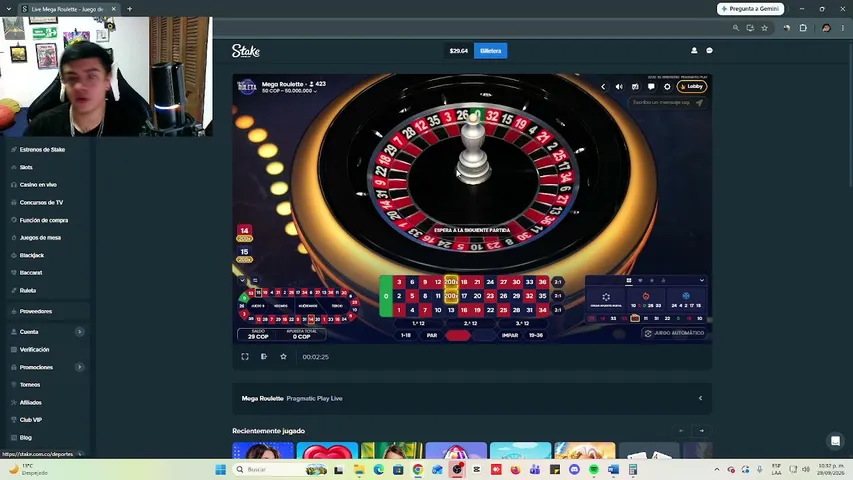This screenshot has height=480, width=853.
Task: Open the Stake chat icon in the header
Action: [709, 50]
